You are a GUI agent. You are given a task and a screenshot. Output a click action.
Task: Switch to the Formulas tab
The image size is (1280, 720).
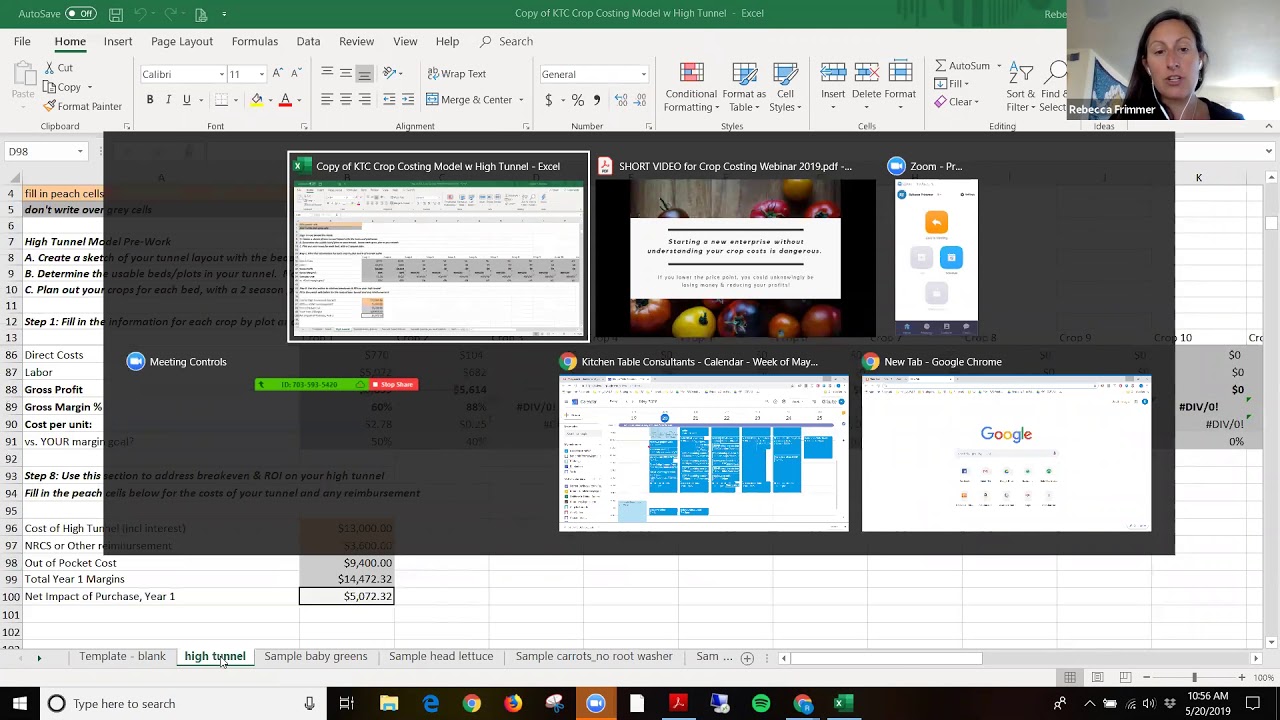[x=255, y=41]
